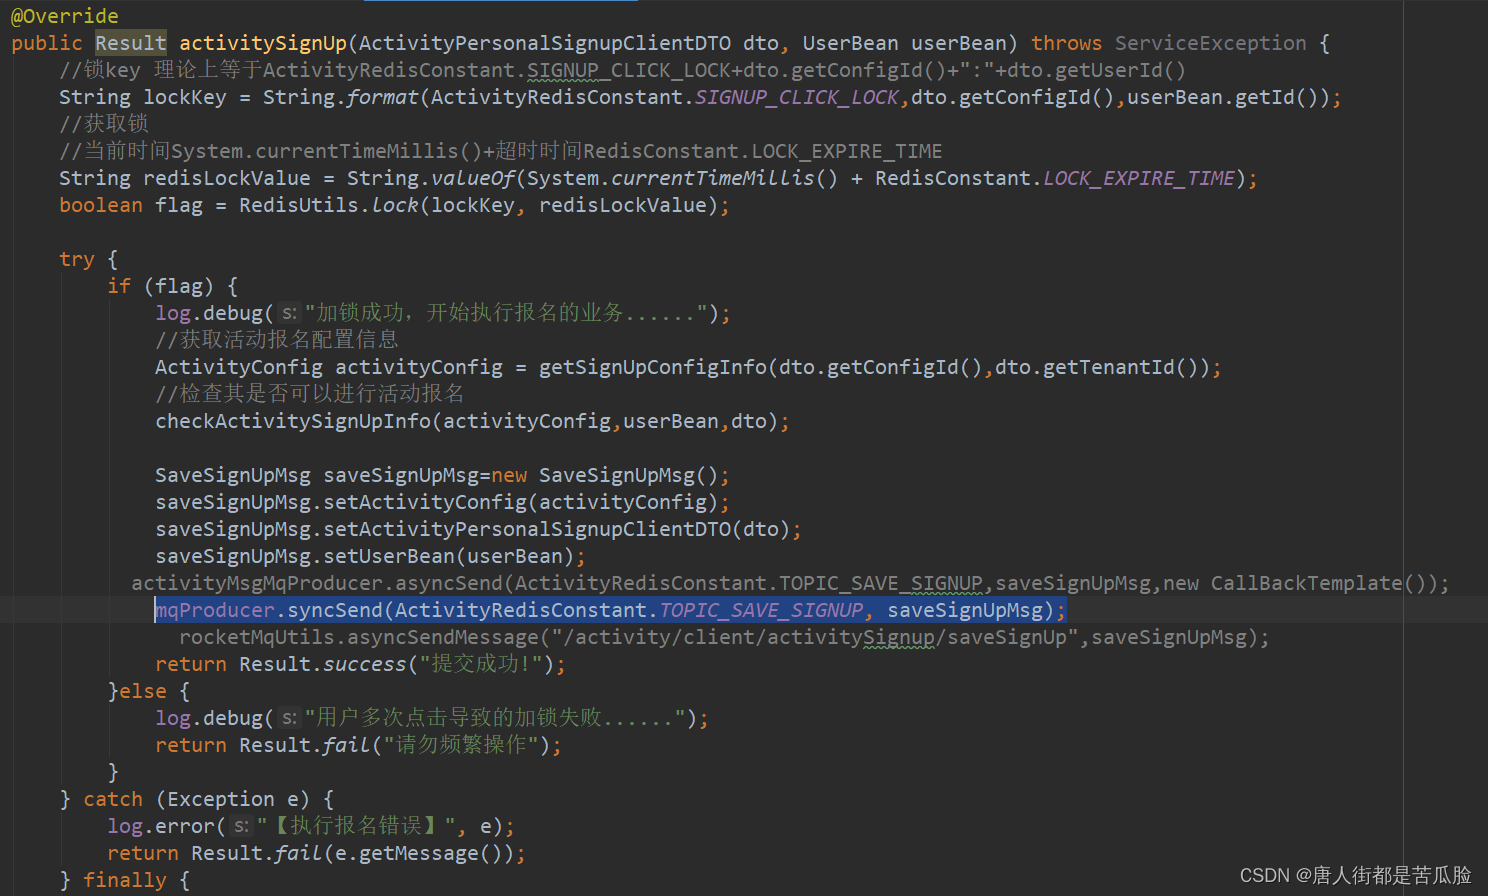Click the //获取活动报名配置信息 comment
The width and height of the screenshot is (1488, 896).
[277, 340]
